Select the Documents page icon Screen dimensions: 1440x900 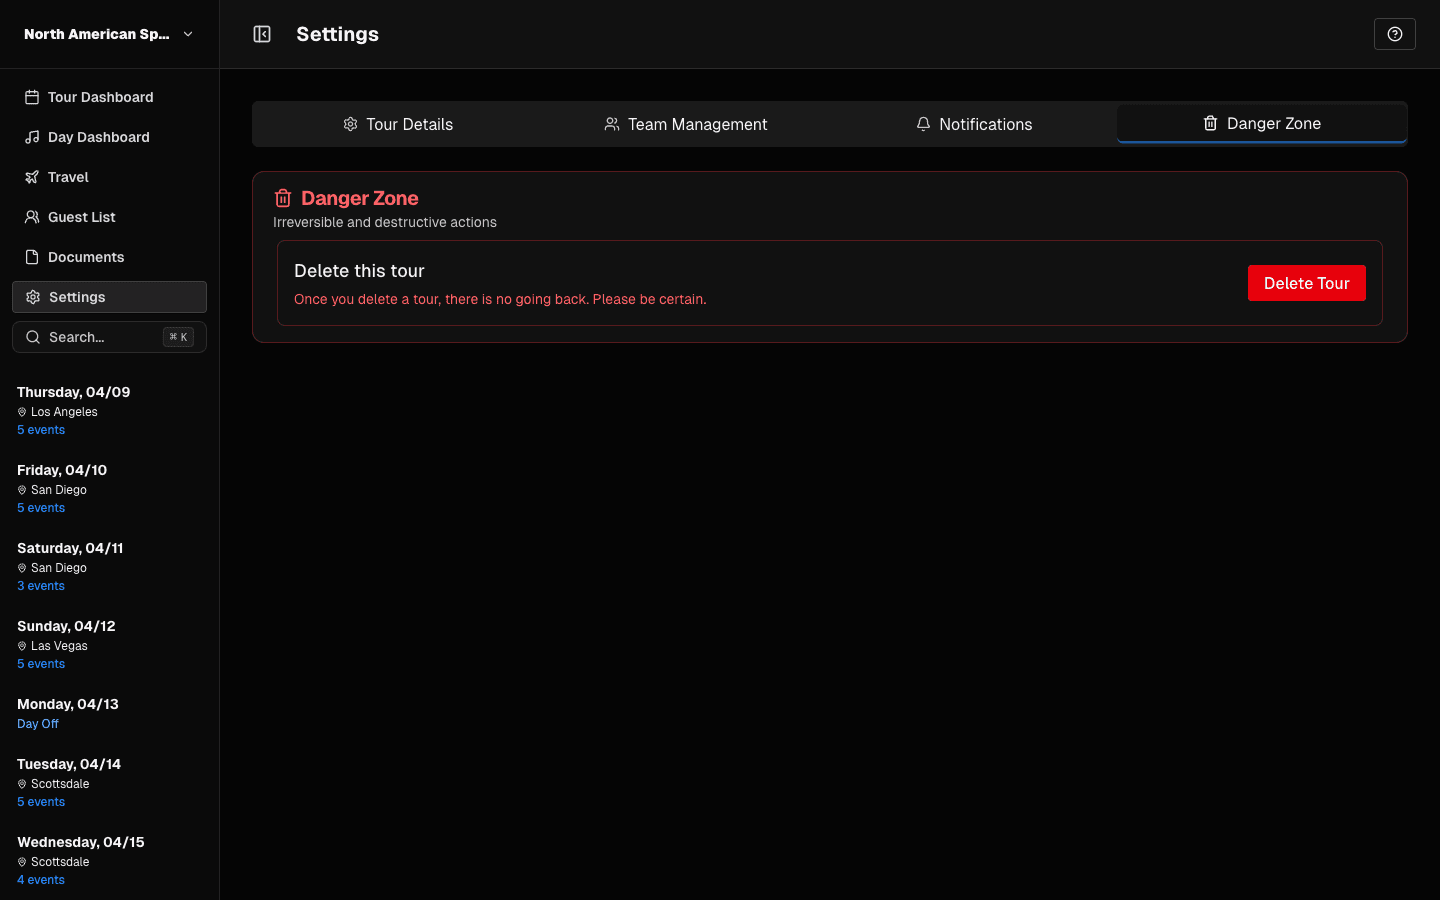point(32,256)
